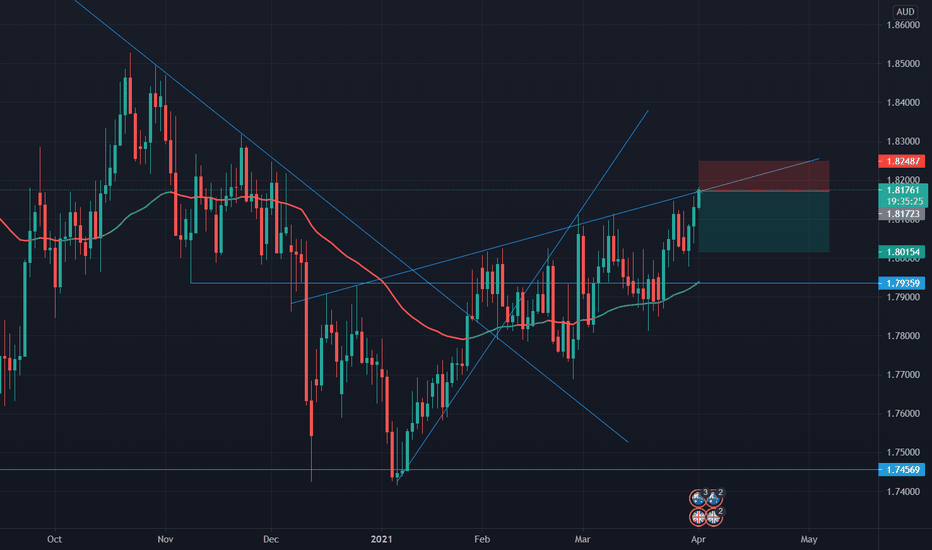Screen dimensions: 932x550
Task: Click the 1.76000 price scale value
Action: [x=903, y=413]
